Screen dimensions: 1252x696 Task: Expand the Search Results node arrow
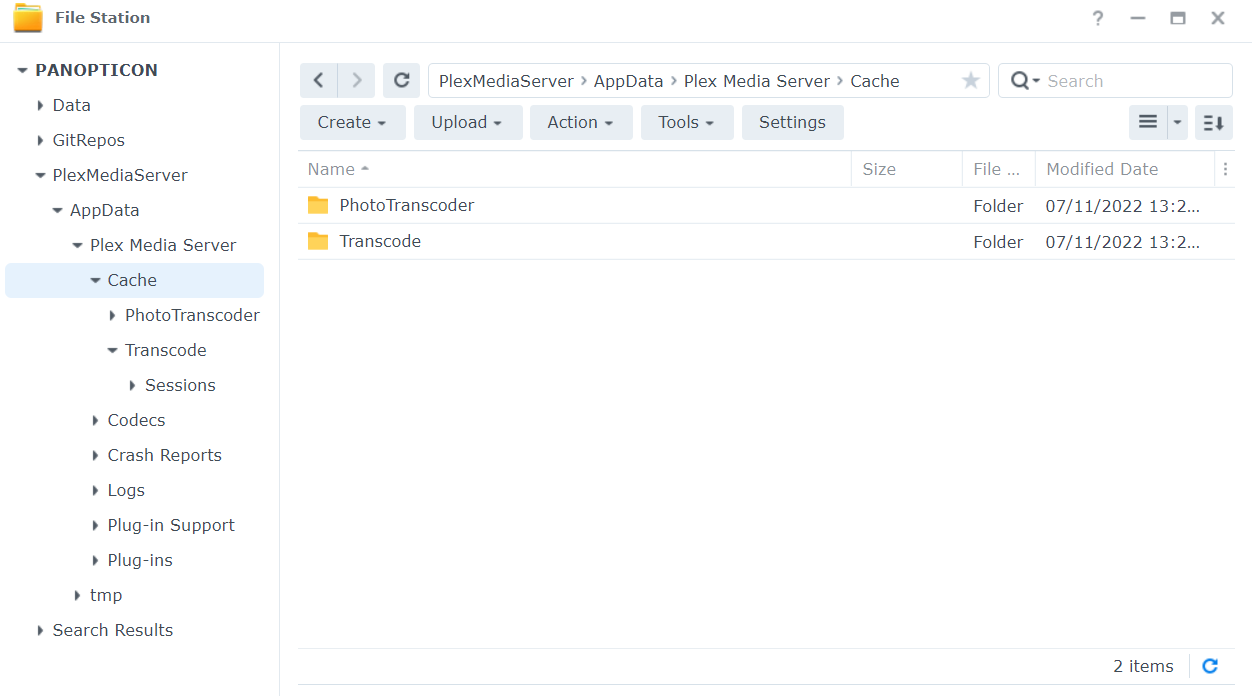tap(40, 630)
